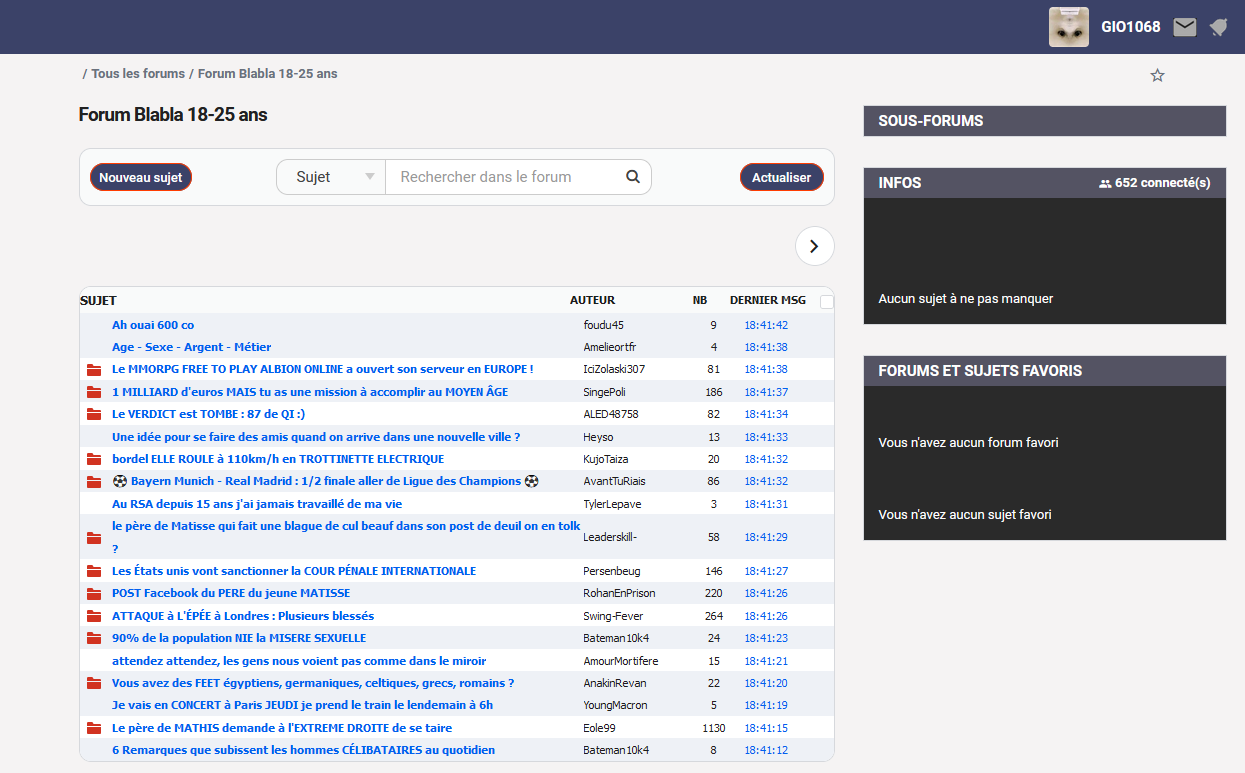Navigate to Tous les forums breadcrumb
The image size is (1245, 773).
click(x=138, y=74)
